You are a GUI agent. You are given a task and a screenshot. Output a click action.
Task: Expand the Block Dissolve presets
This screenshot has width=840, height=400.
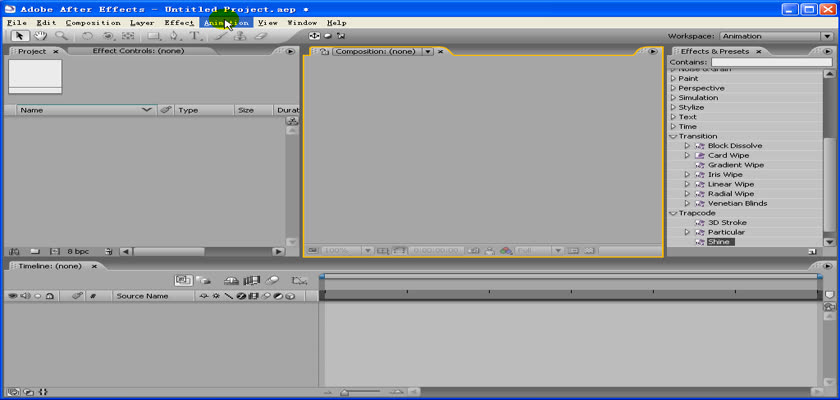(x=688, y=146)
